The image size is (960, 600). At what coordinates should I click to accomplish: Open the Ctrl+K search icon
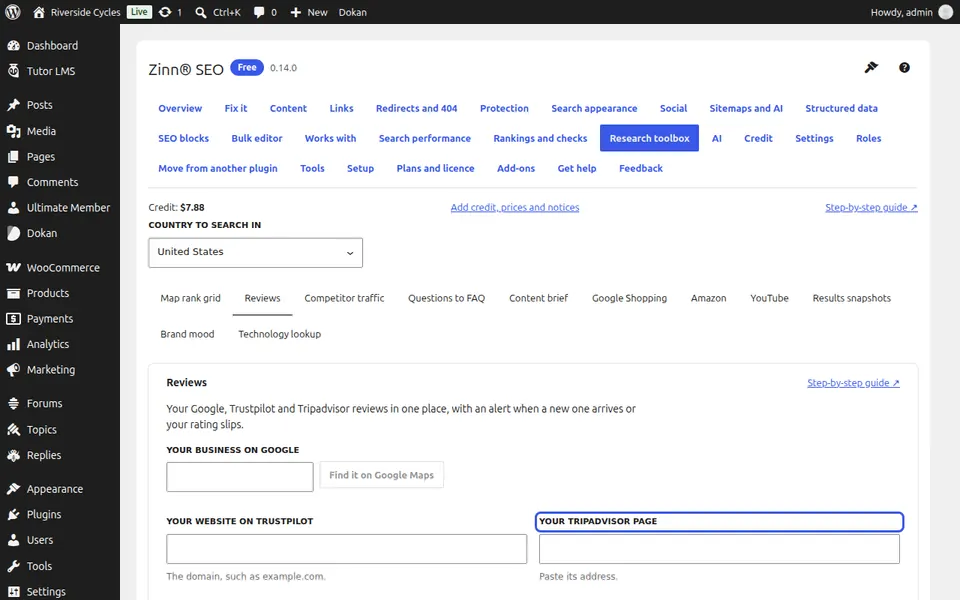point(200,12)
